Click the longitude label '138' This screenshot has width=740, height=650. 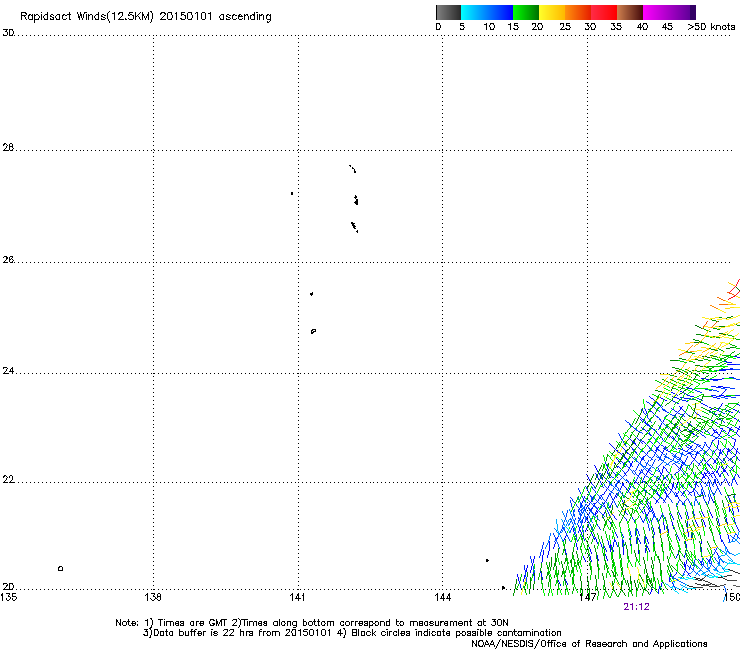pyautogui.click(x=153, y=597)
